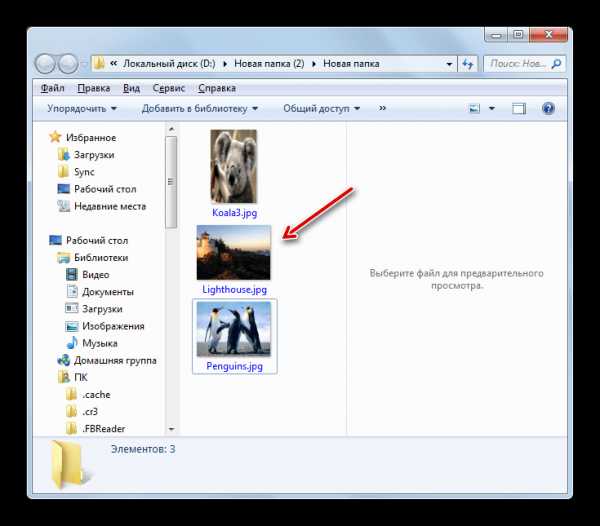
Task: Close the Explorer window
Action: pyautogui.click(x=548, y=35)
